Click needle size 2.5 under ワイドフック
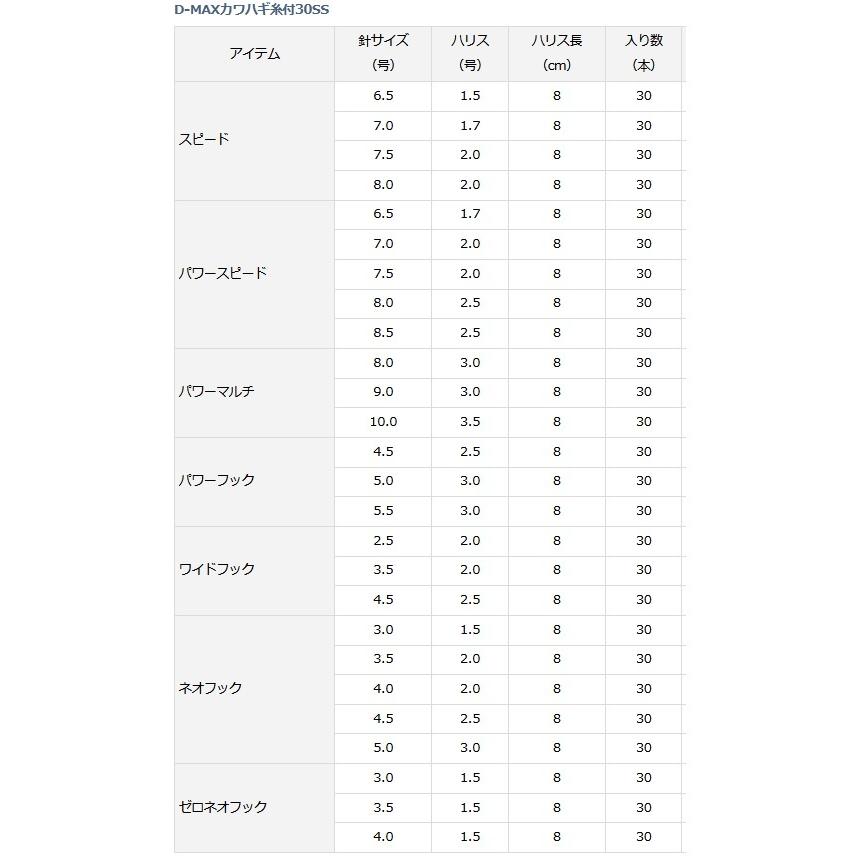Screen dimensions: 857x857 pyautogui.click(x=383, y=541)
